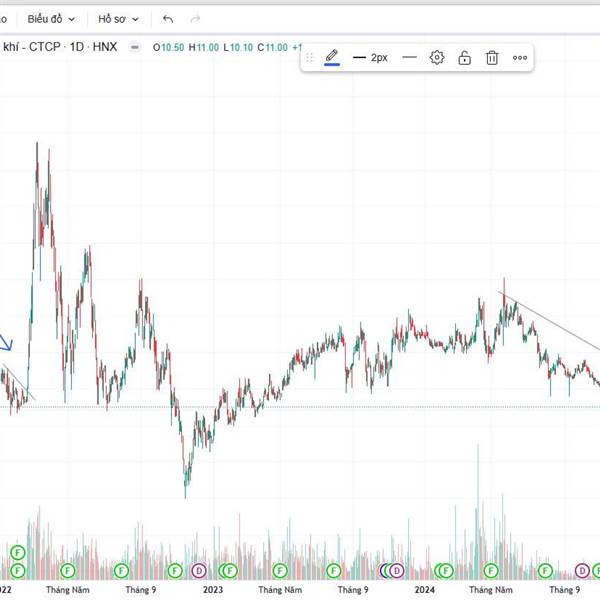600x600 pixels.
Task: Toggle the lock on the drawing
Action: 464,58
